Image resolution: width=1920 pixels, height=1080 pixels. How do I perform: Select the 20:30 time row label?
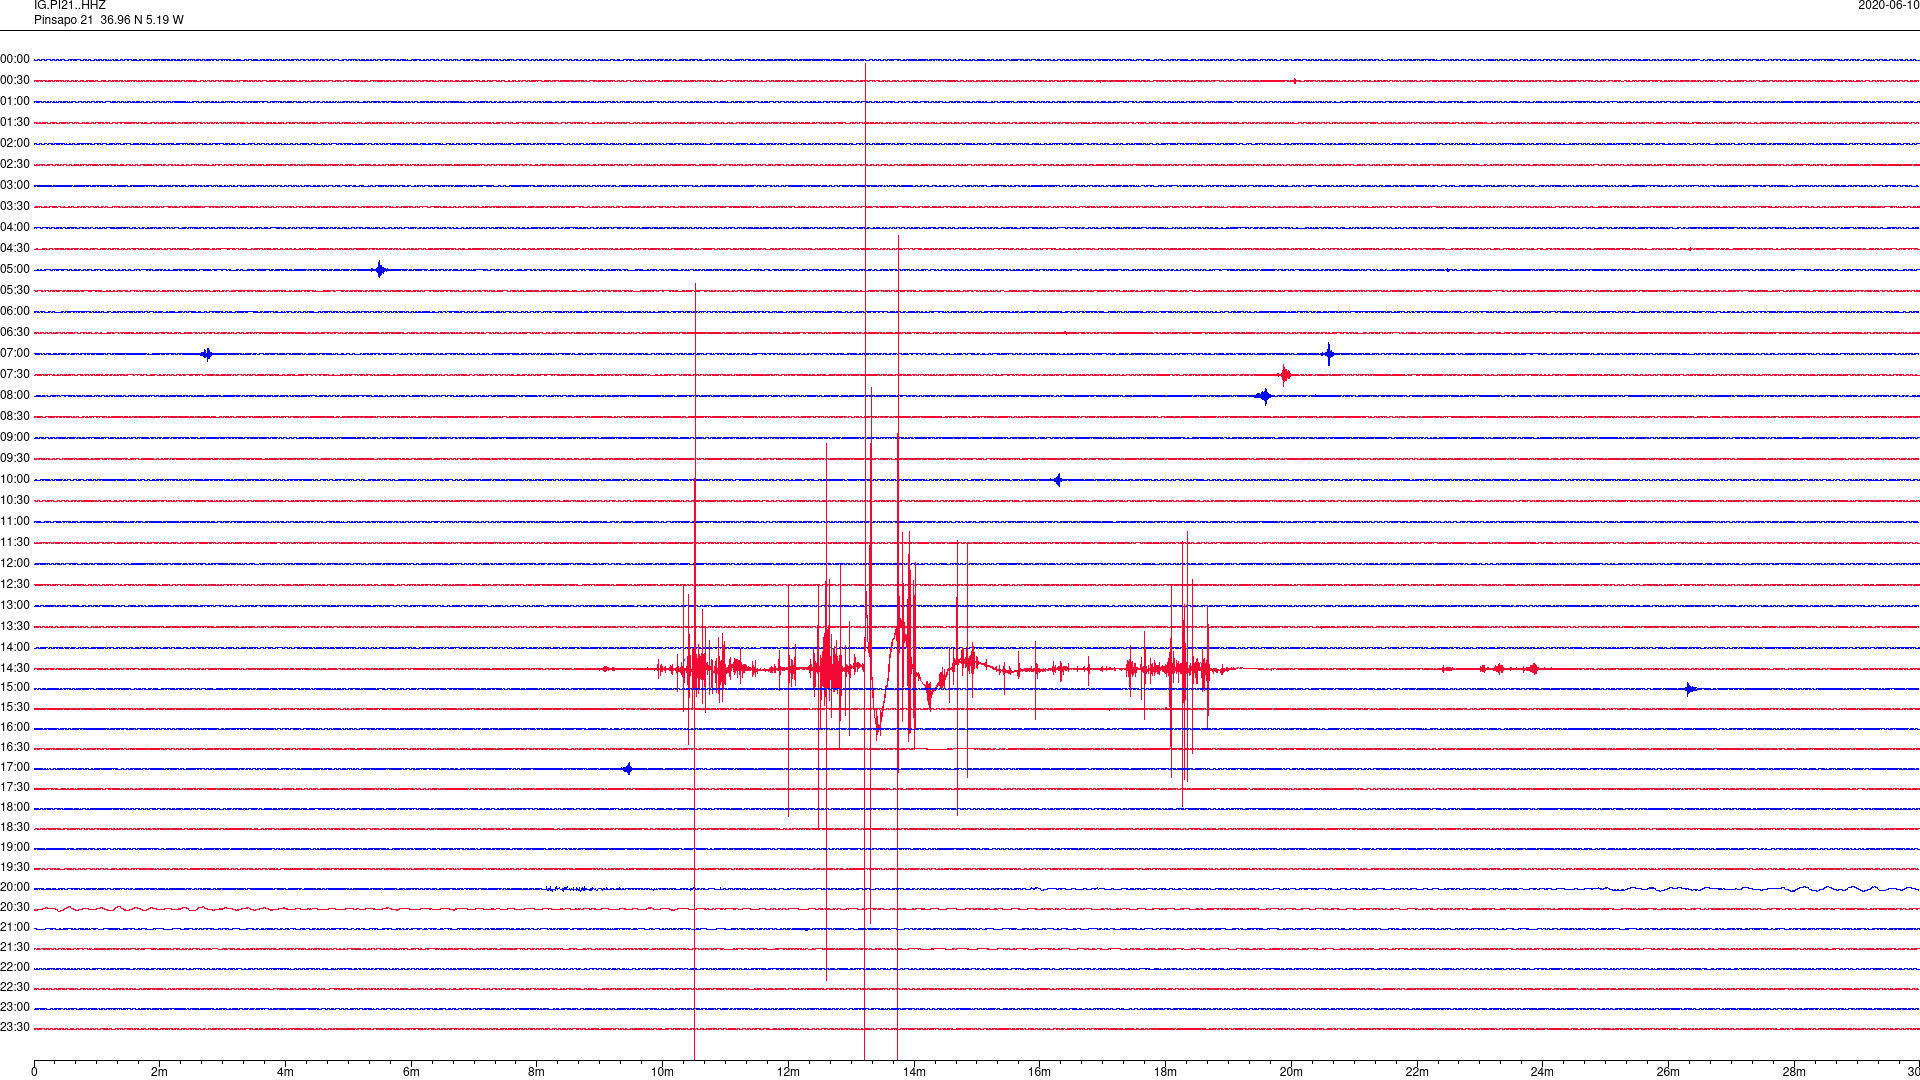[15, 908]
